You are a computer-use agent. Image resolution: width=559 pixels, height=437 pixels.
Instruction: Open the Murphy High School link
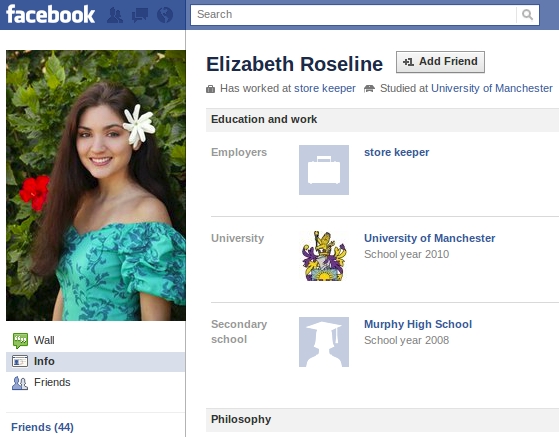click(418, 324)
